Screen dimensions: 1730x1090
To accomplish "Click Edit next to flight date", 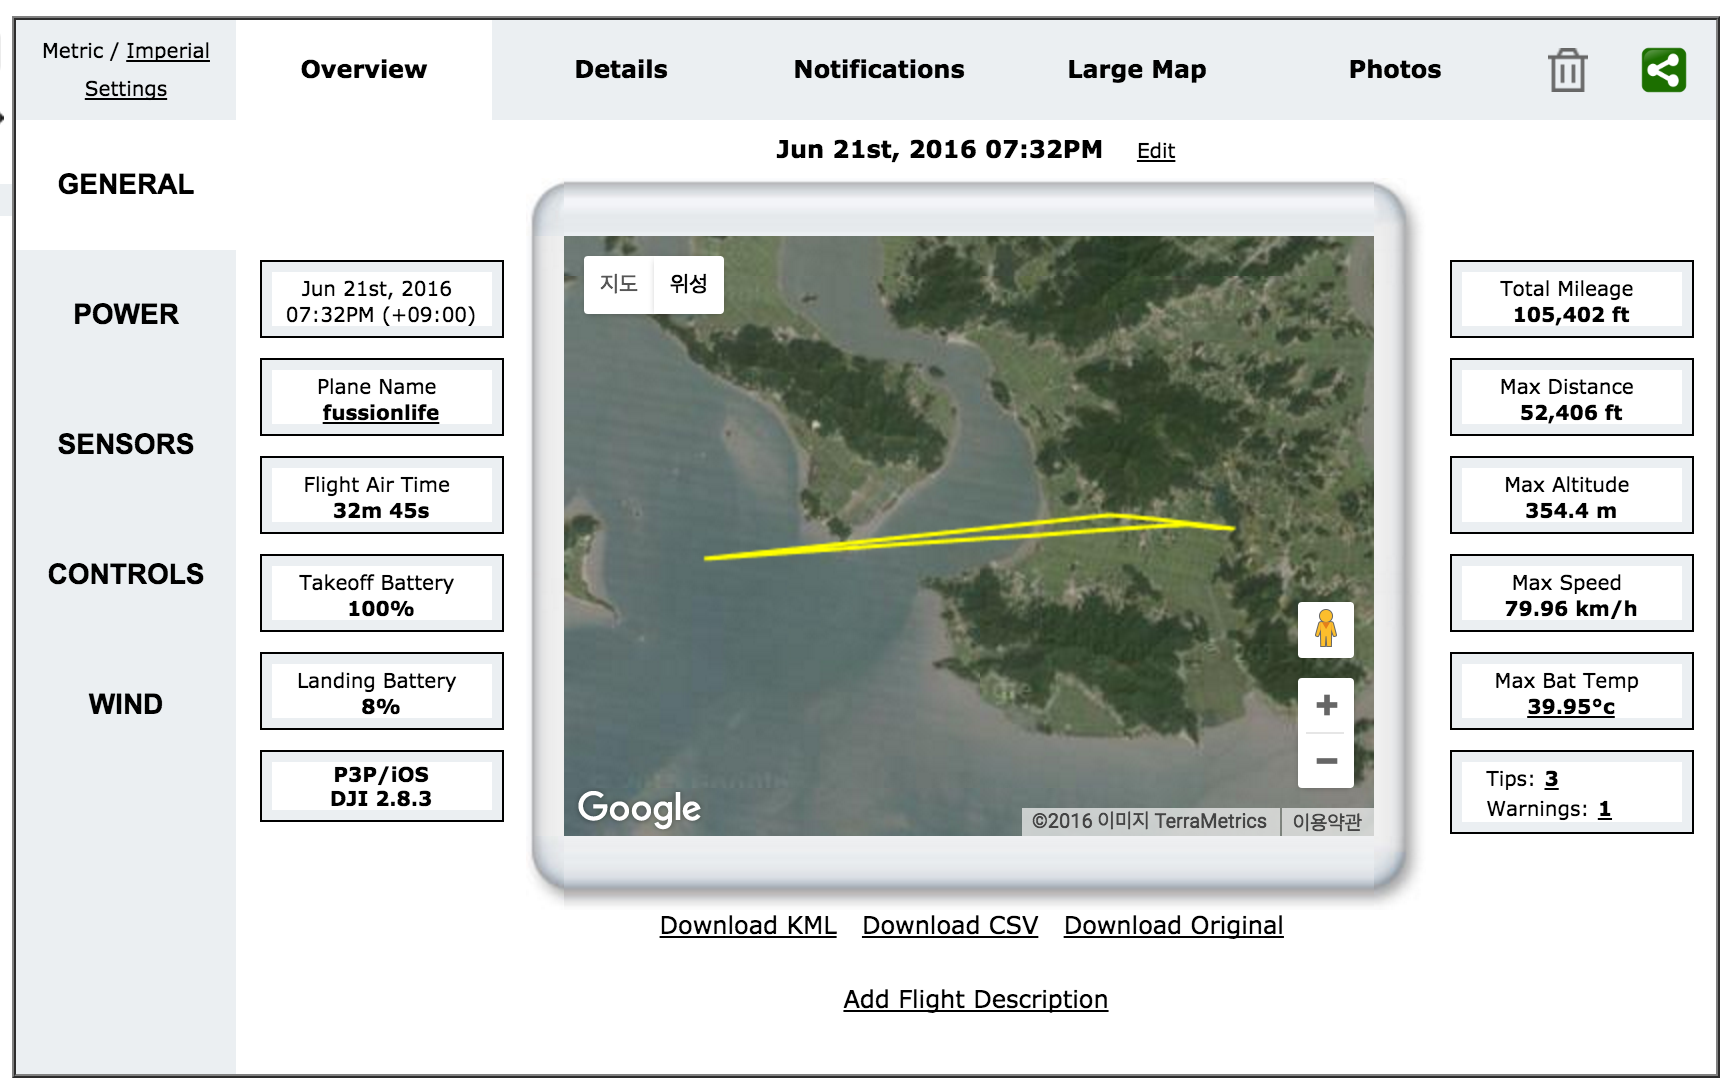I will (x=1156, y=151).
